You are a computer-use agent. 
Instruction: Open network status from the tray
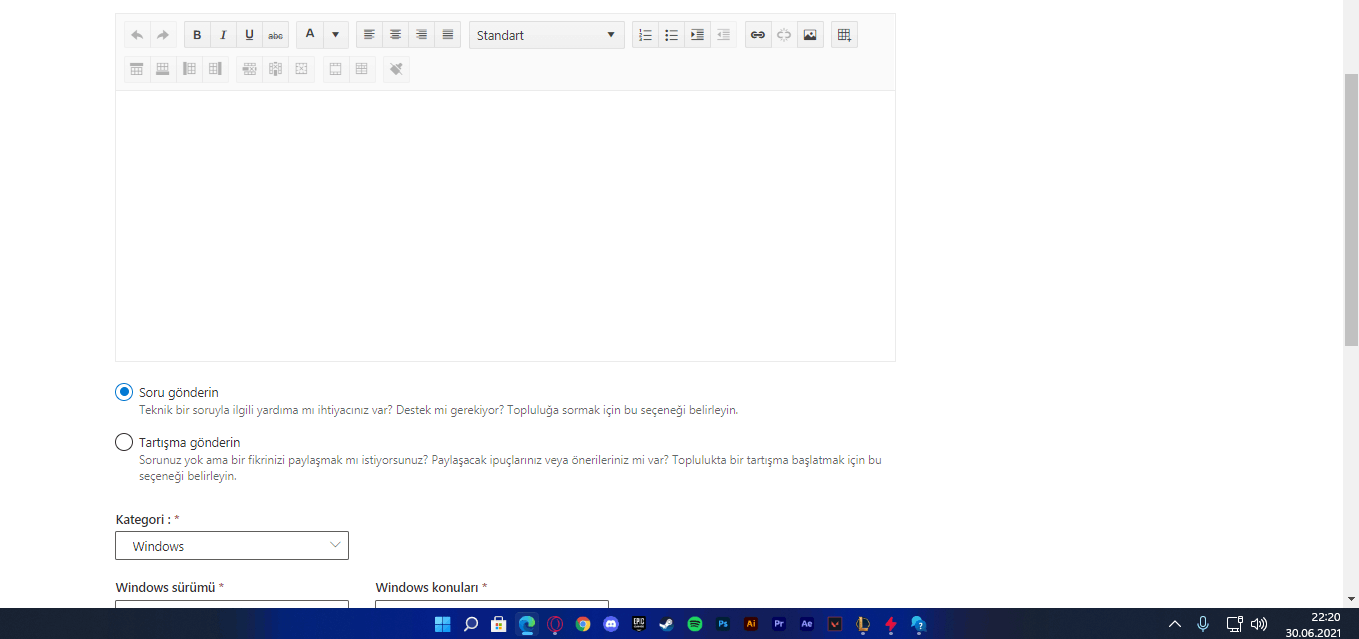point(1235,624)
